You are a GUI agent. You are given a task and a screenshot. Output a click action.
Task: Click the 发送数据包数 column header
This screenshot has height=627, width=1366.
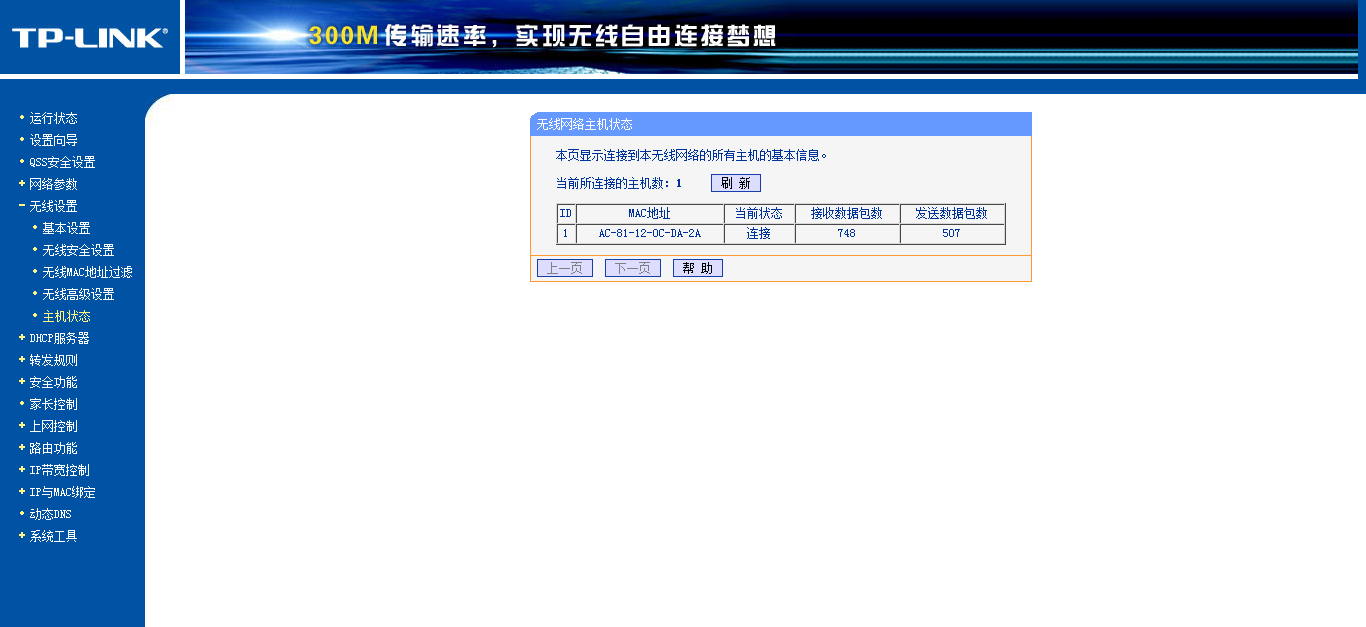tap(952, 214)
